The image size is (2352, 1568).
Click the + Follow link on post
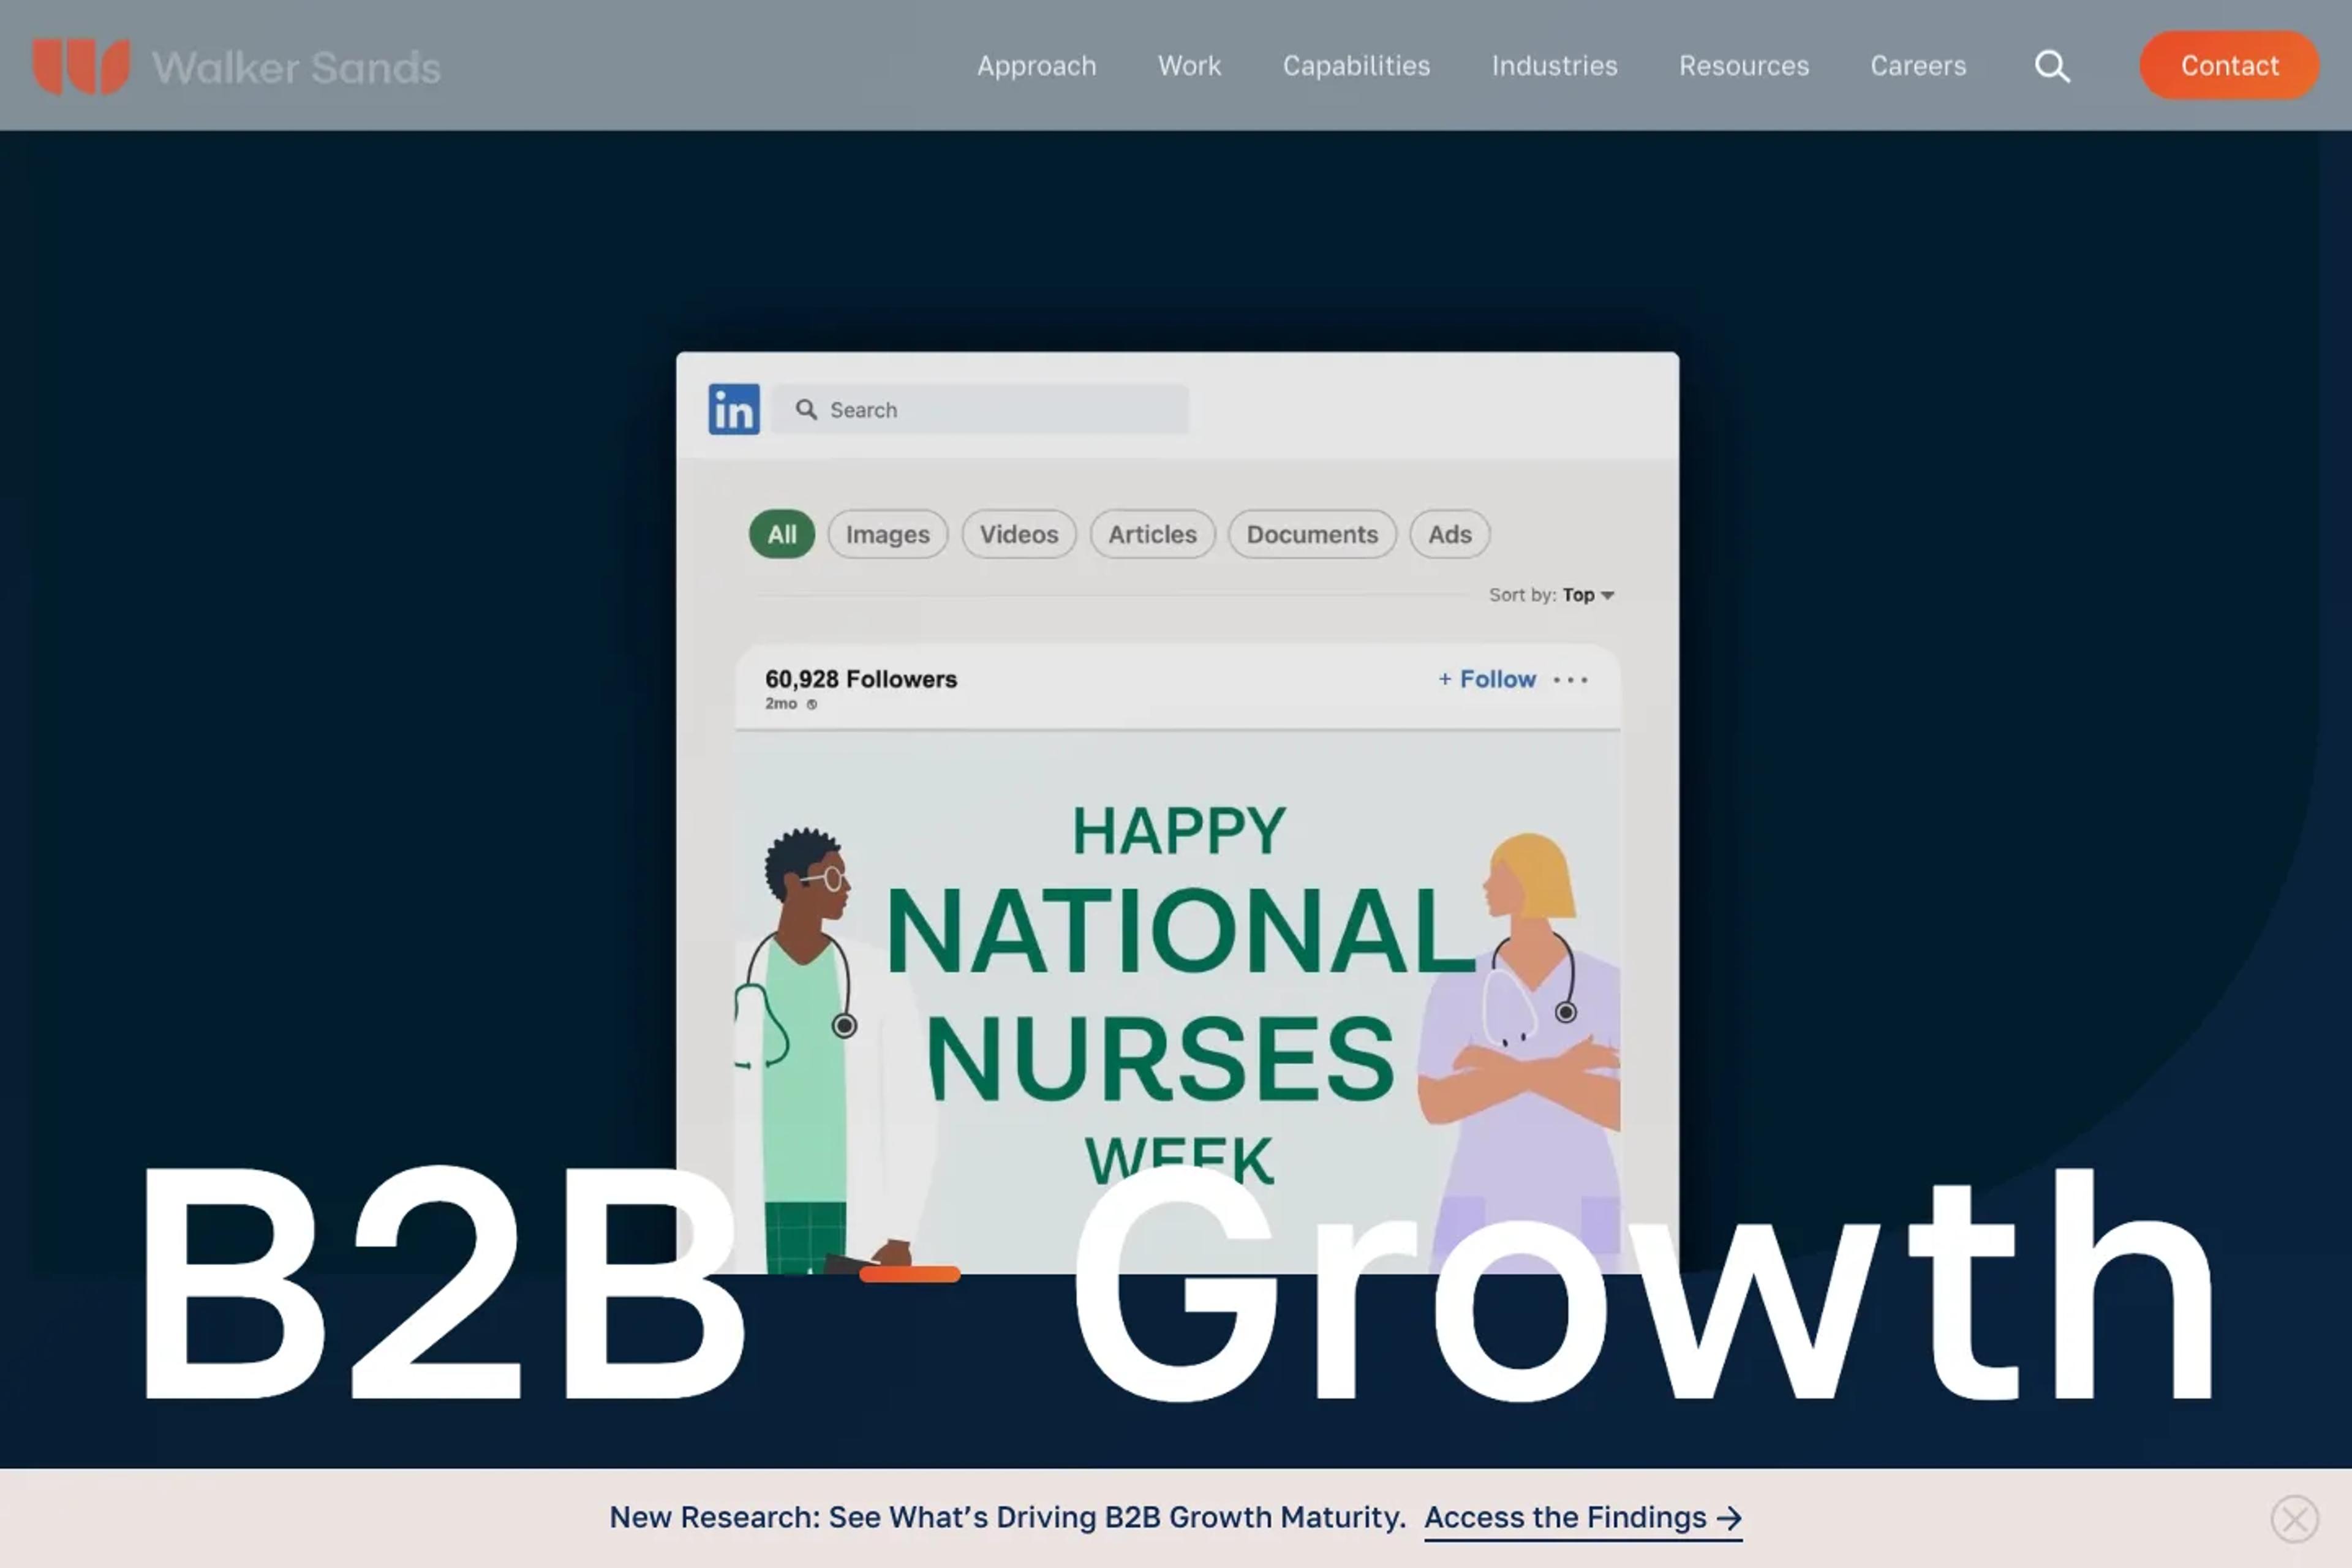(x=1486, y=679)
